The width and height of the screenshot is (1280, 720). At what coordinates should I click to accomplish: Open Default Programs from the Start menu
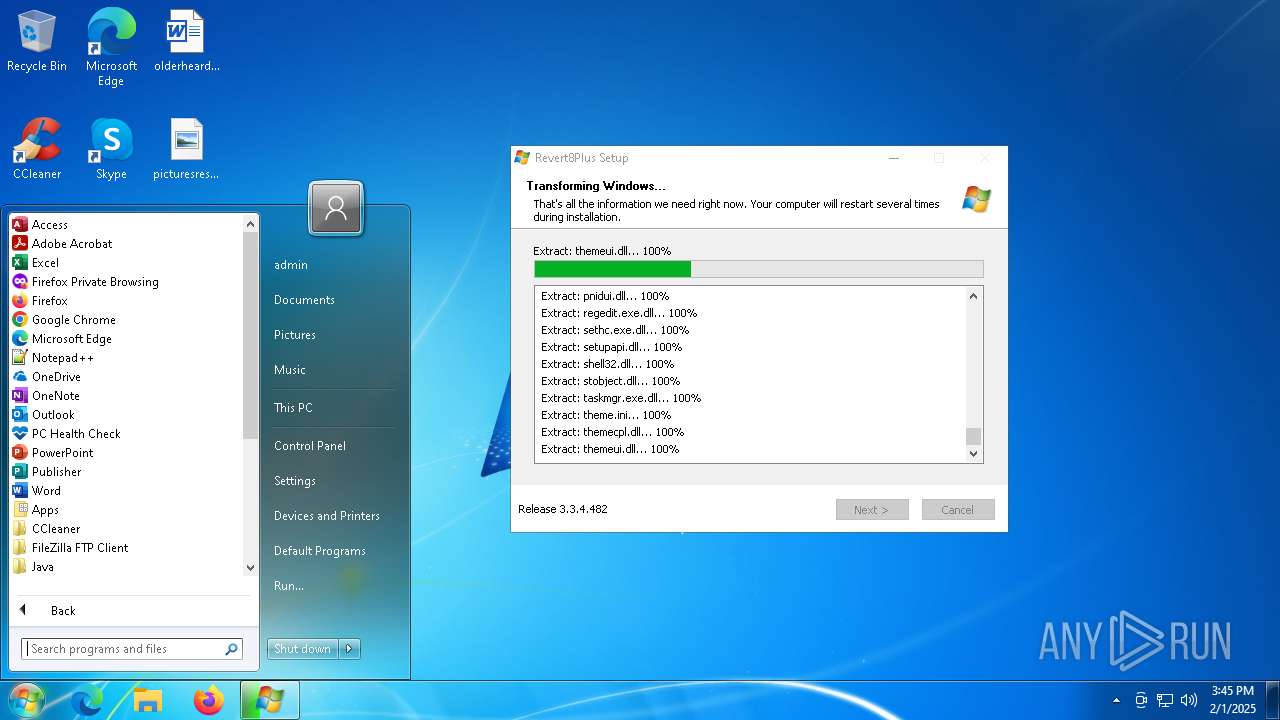[320, 551]
